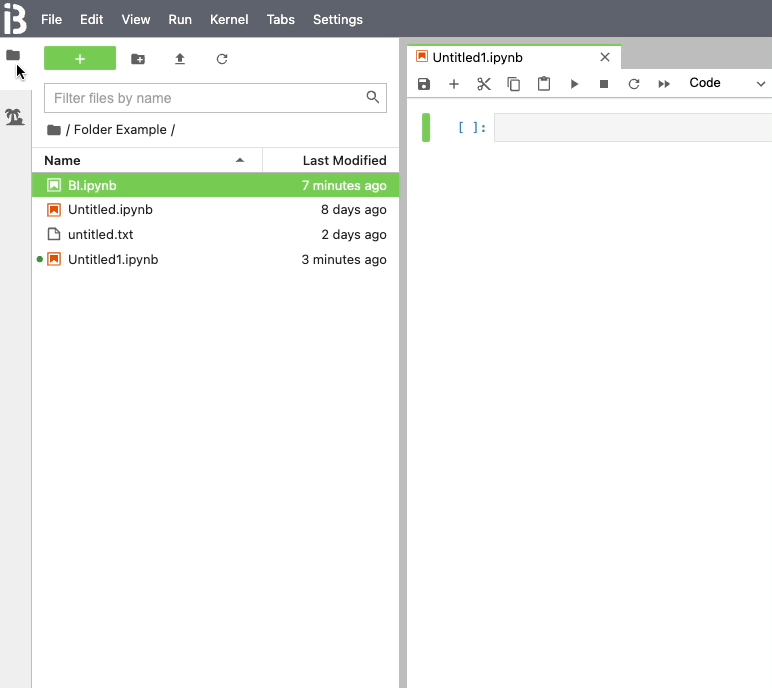Click the new folder icon
This screenshot has height=688, width=772.
pyautogui.click(x=138, y=59)
